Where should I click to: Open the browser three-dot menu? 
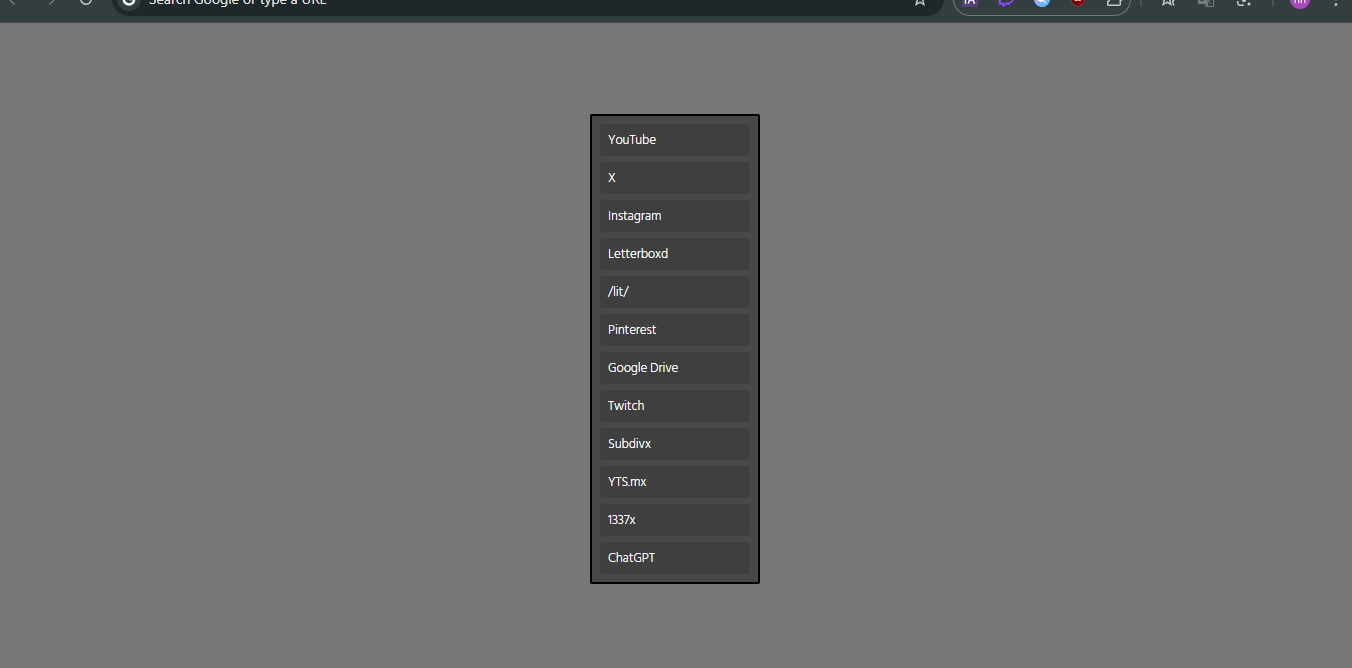(1336, 3)
